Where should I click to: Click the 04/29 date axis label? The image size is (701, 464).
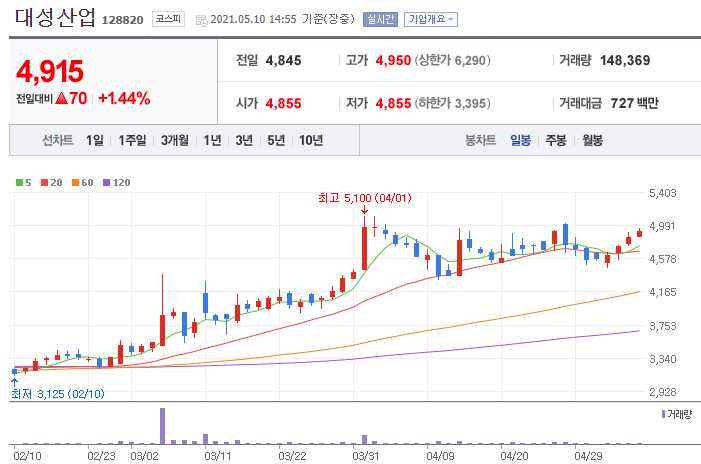point(588,456)
